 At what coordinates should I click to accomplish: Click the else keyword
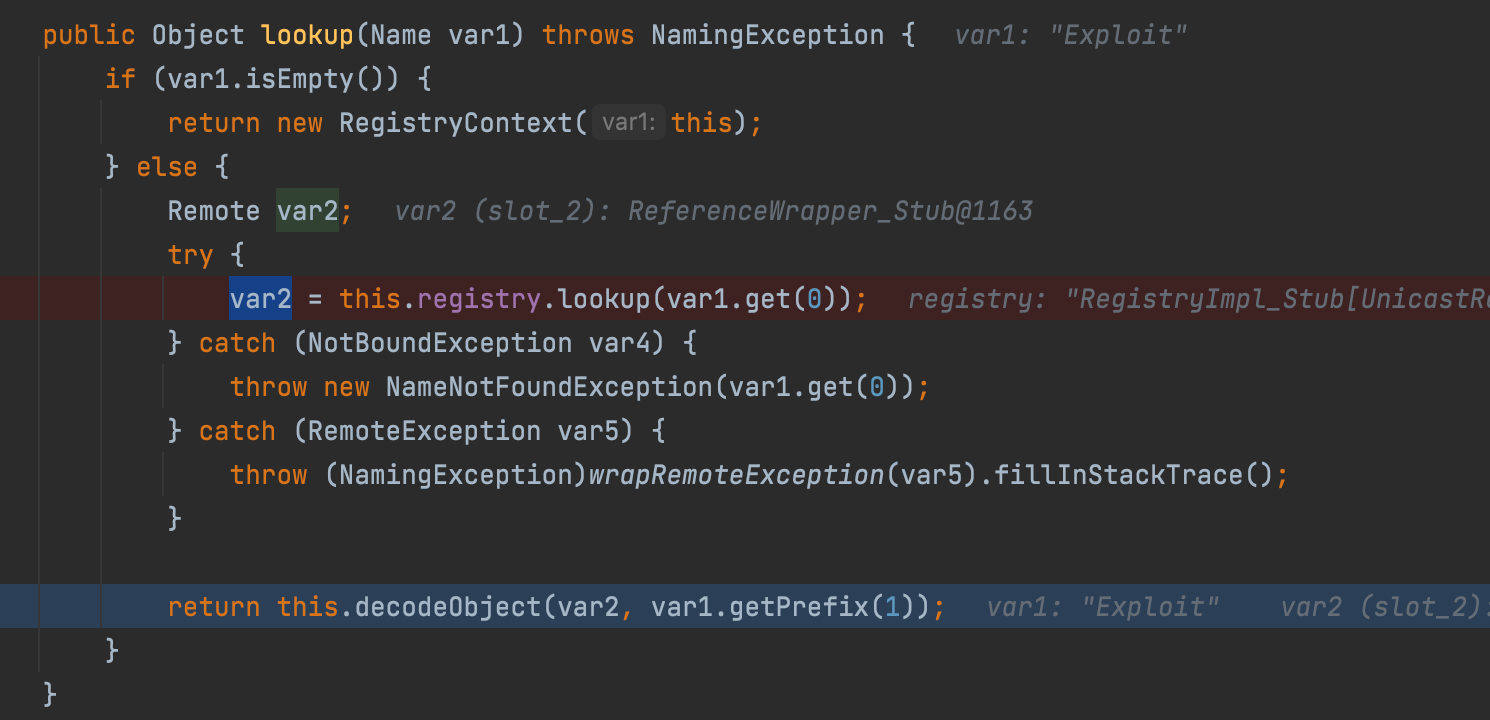(x=167, y=167)
